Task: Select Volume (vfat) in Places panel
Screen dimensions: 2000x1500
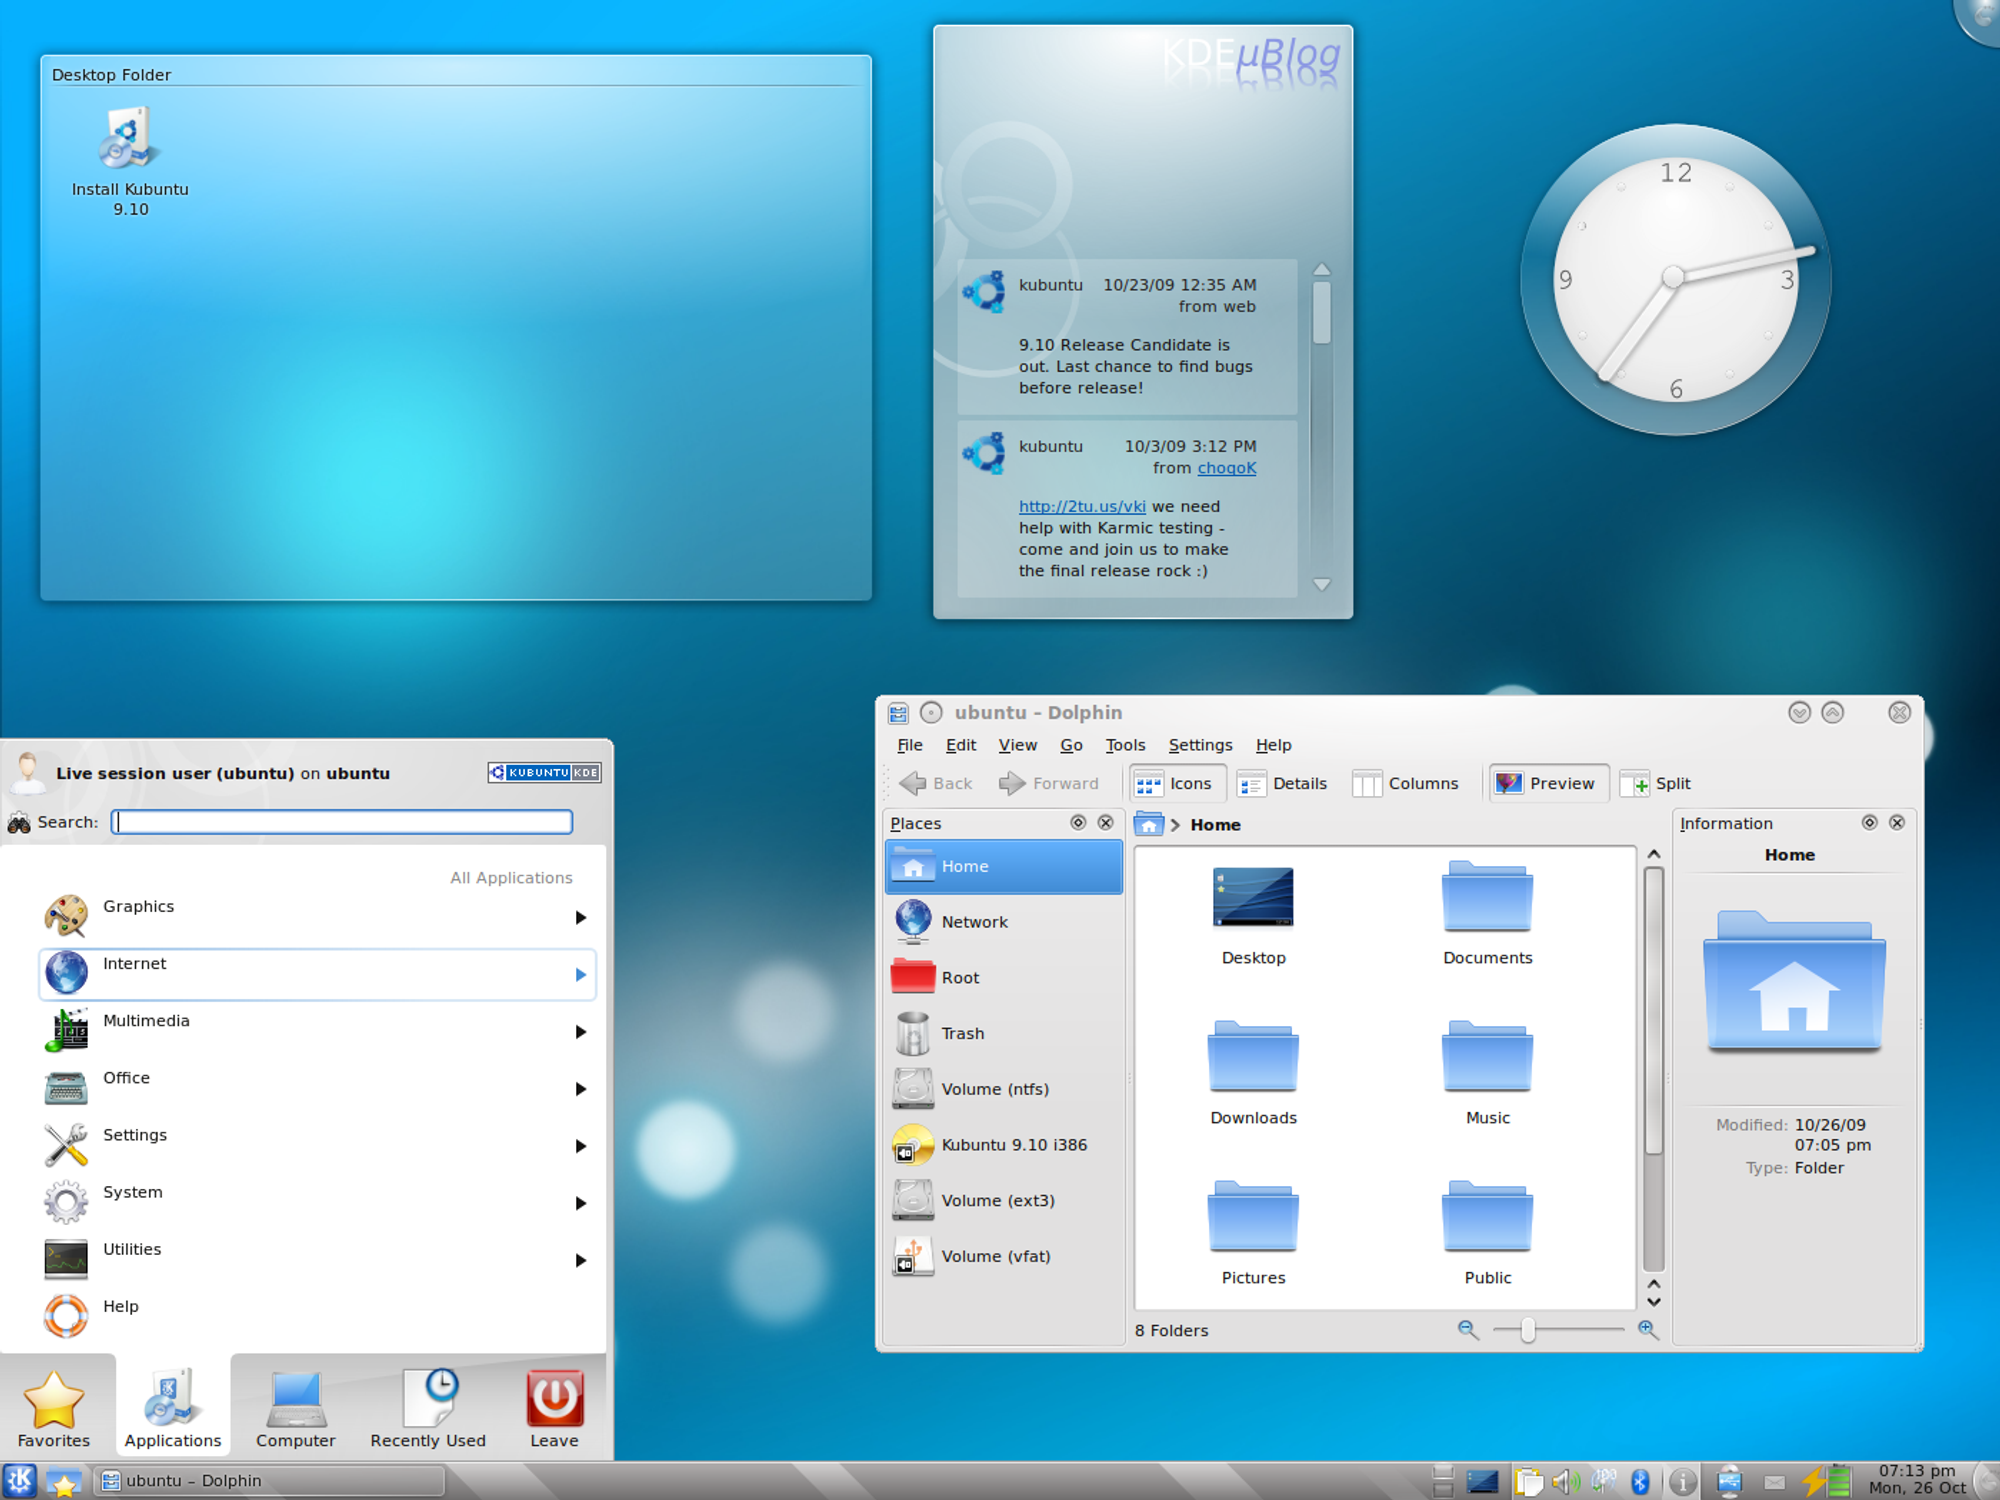Action: click(x=1003, y=1256)
